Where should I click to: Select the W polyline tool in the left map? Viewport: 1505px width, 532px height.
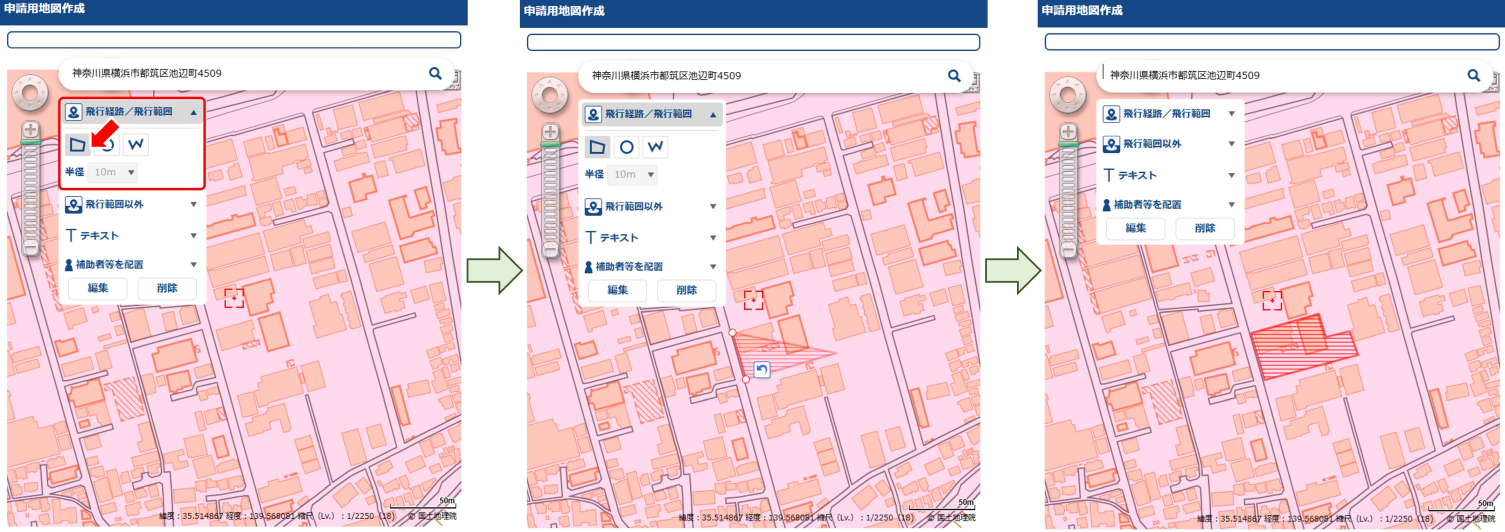click(136, 145)
